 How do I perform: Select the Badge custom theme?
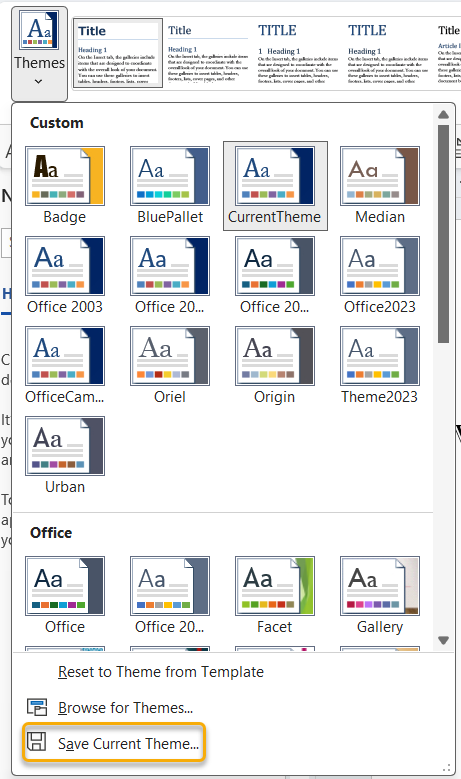pos(65,186)
